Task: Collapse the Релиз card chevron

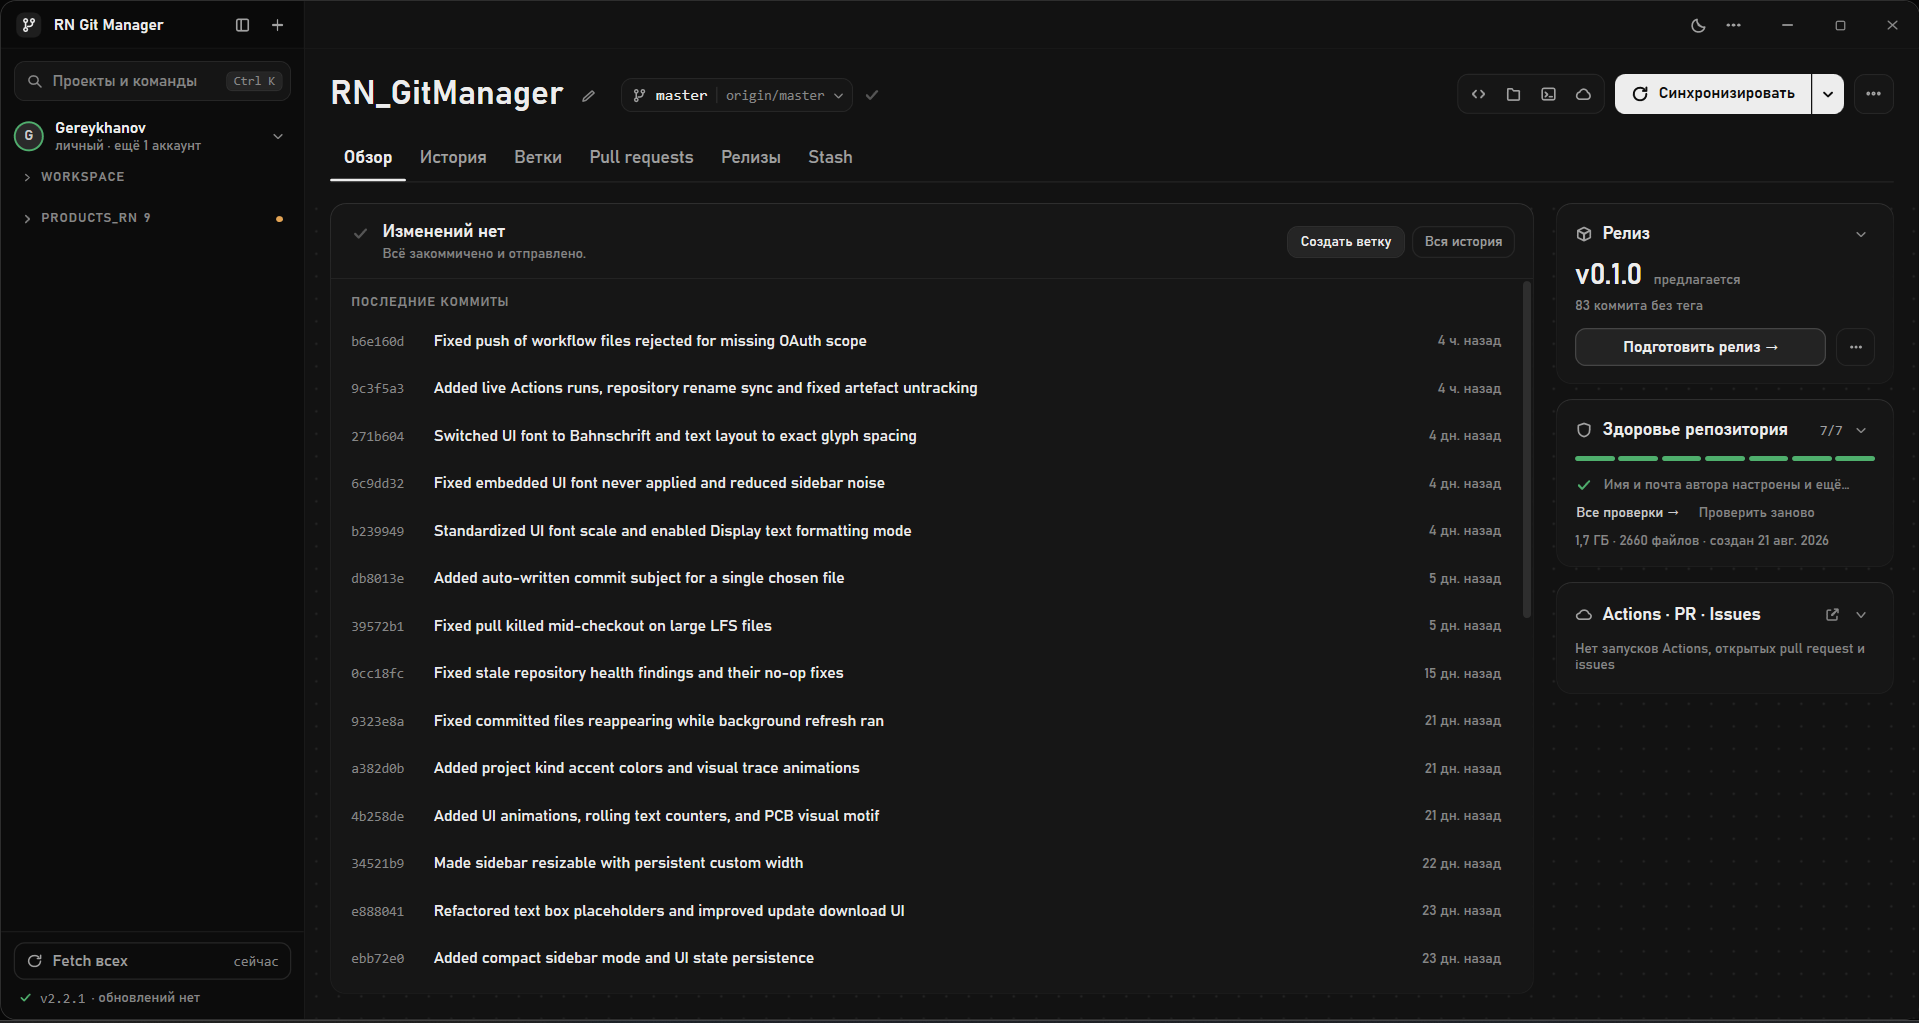Action: [x=1861, y=234]
